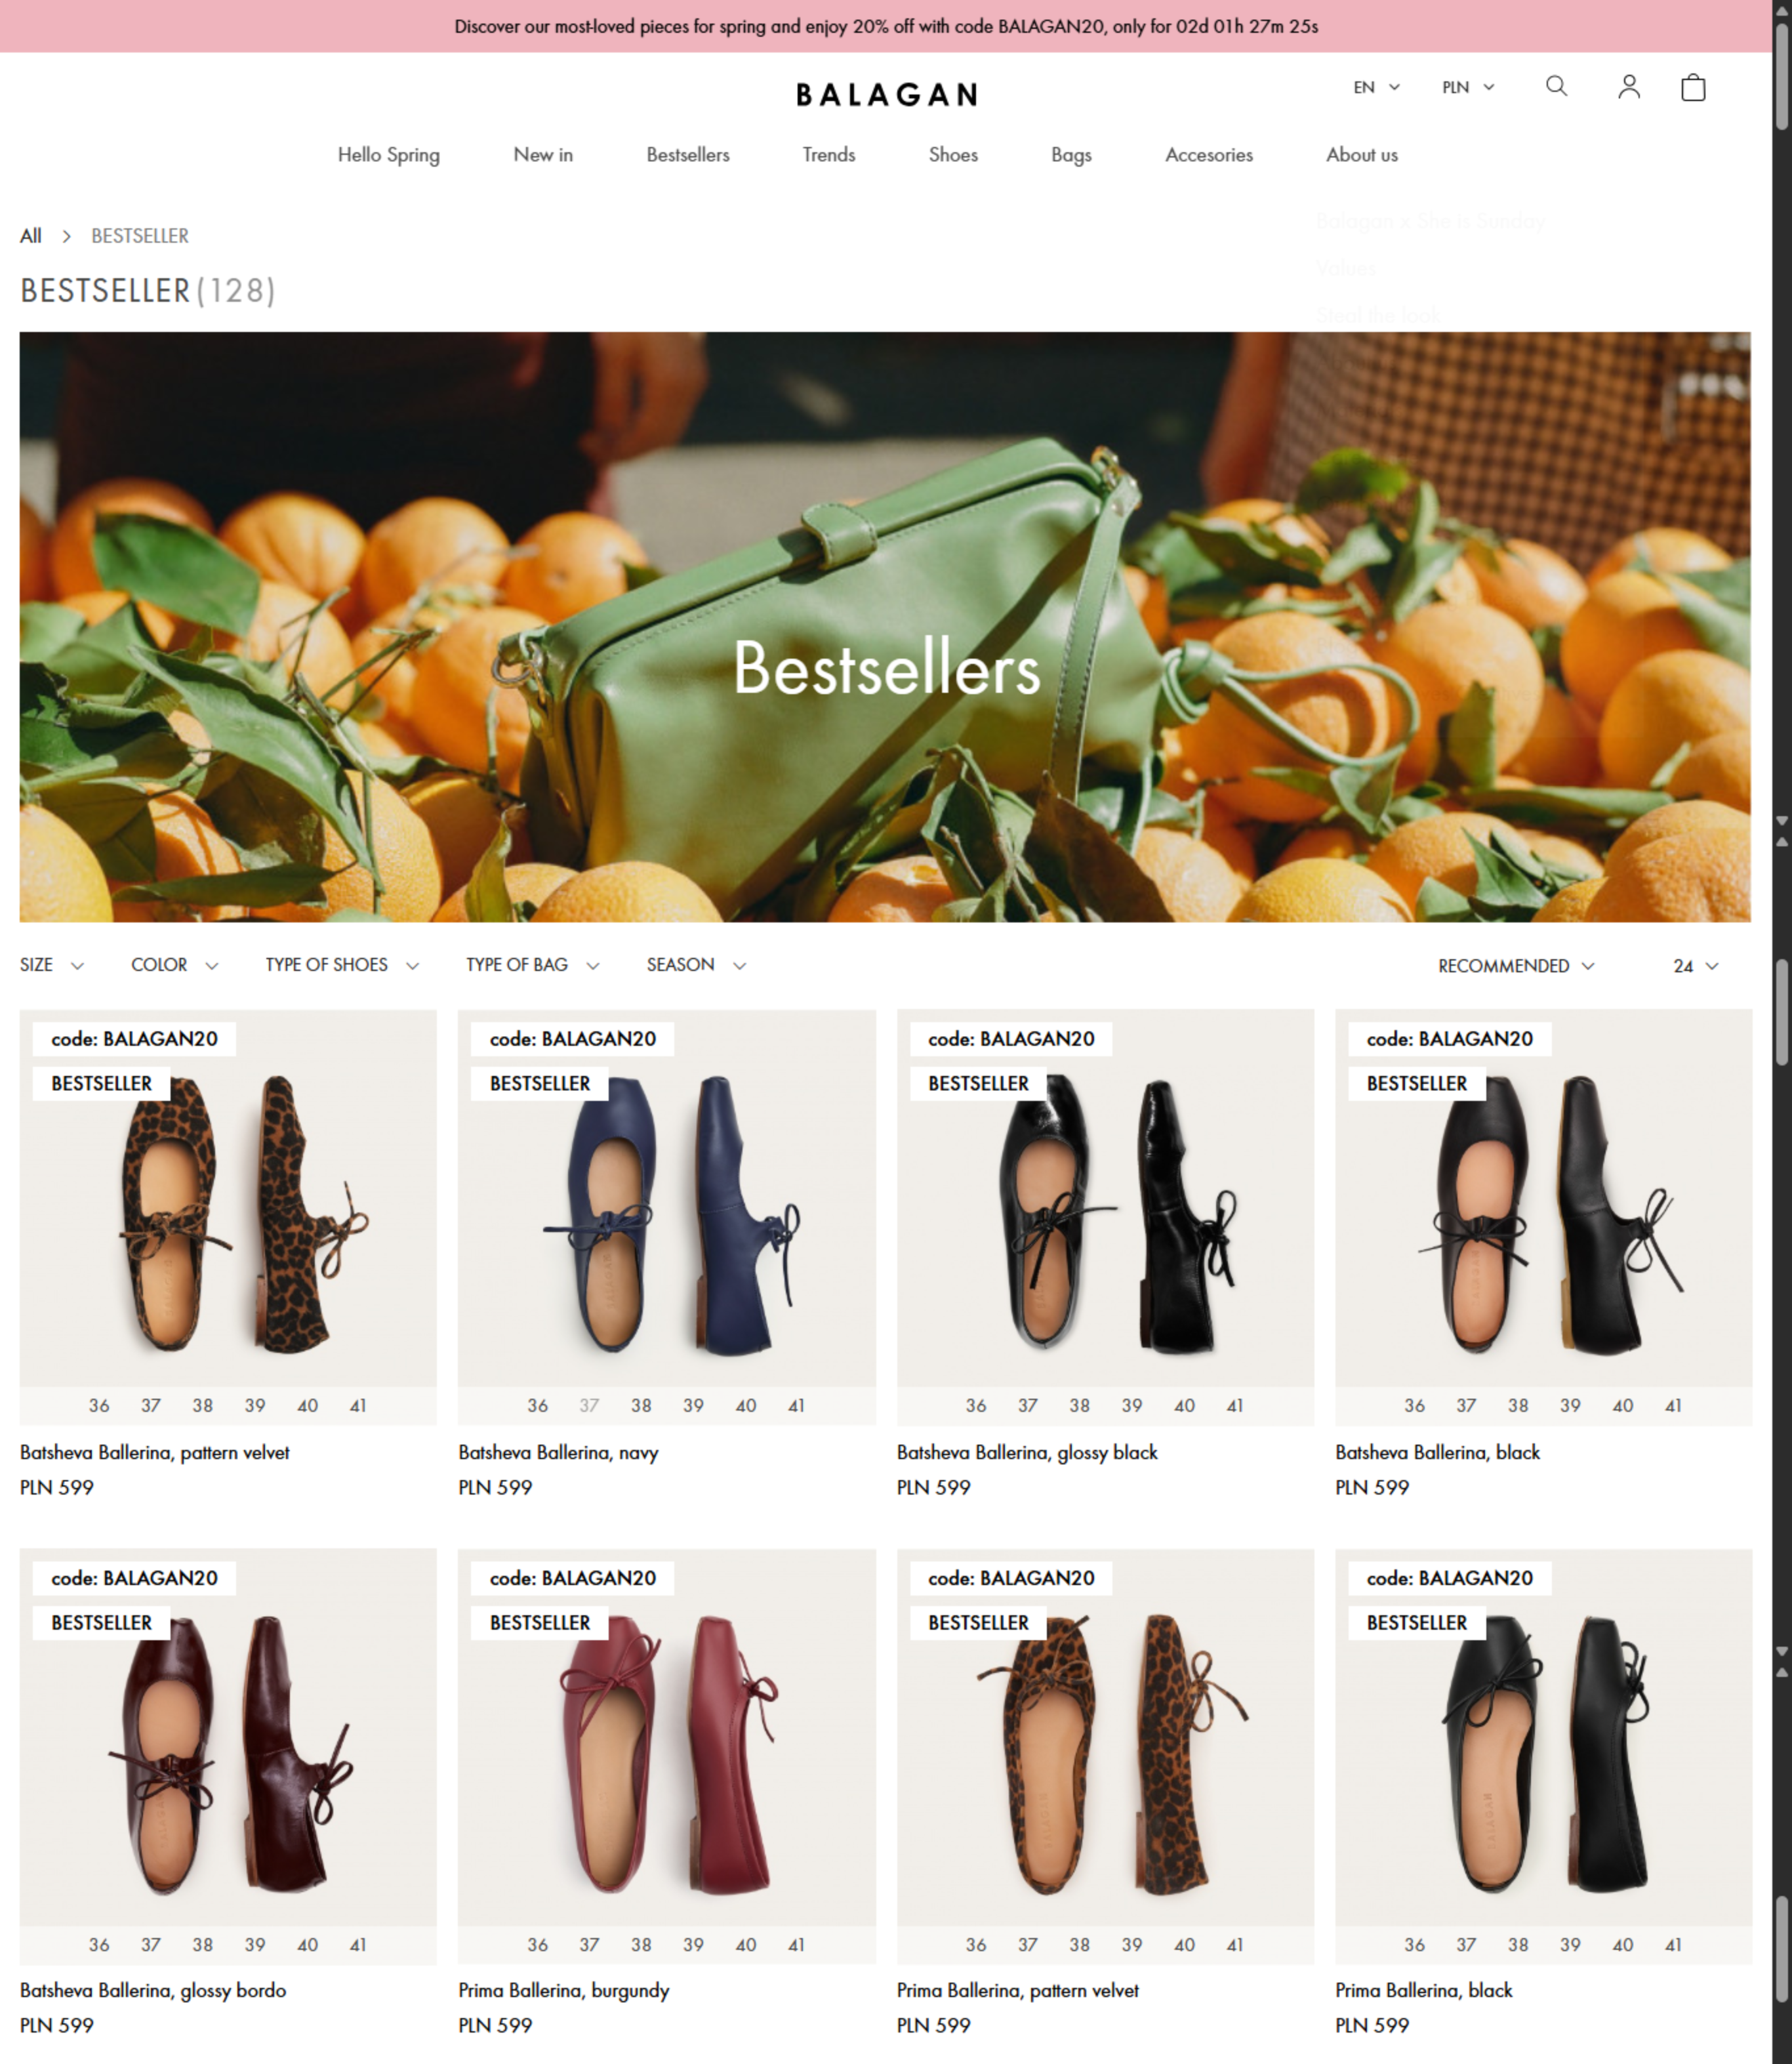Open the search magnifier icon
Screen dimensions: 1792x2064
pyautogui.click(x=1556, y=87)
